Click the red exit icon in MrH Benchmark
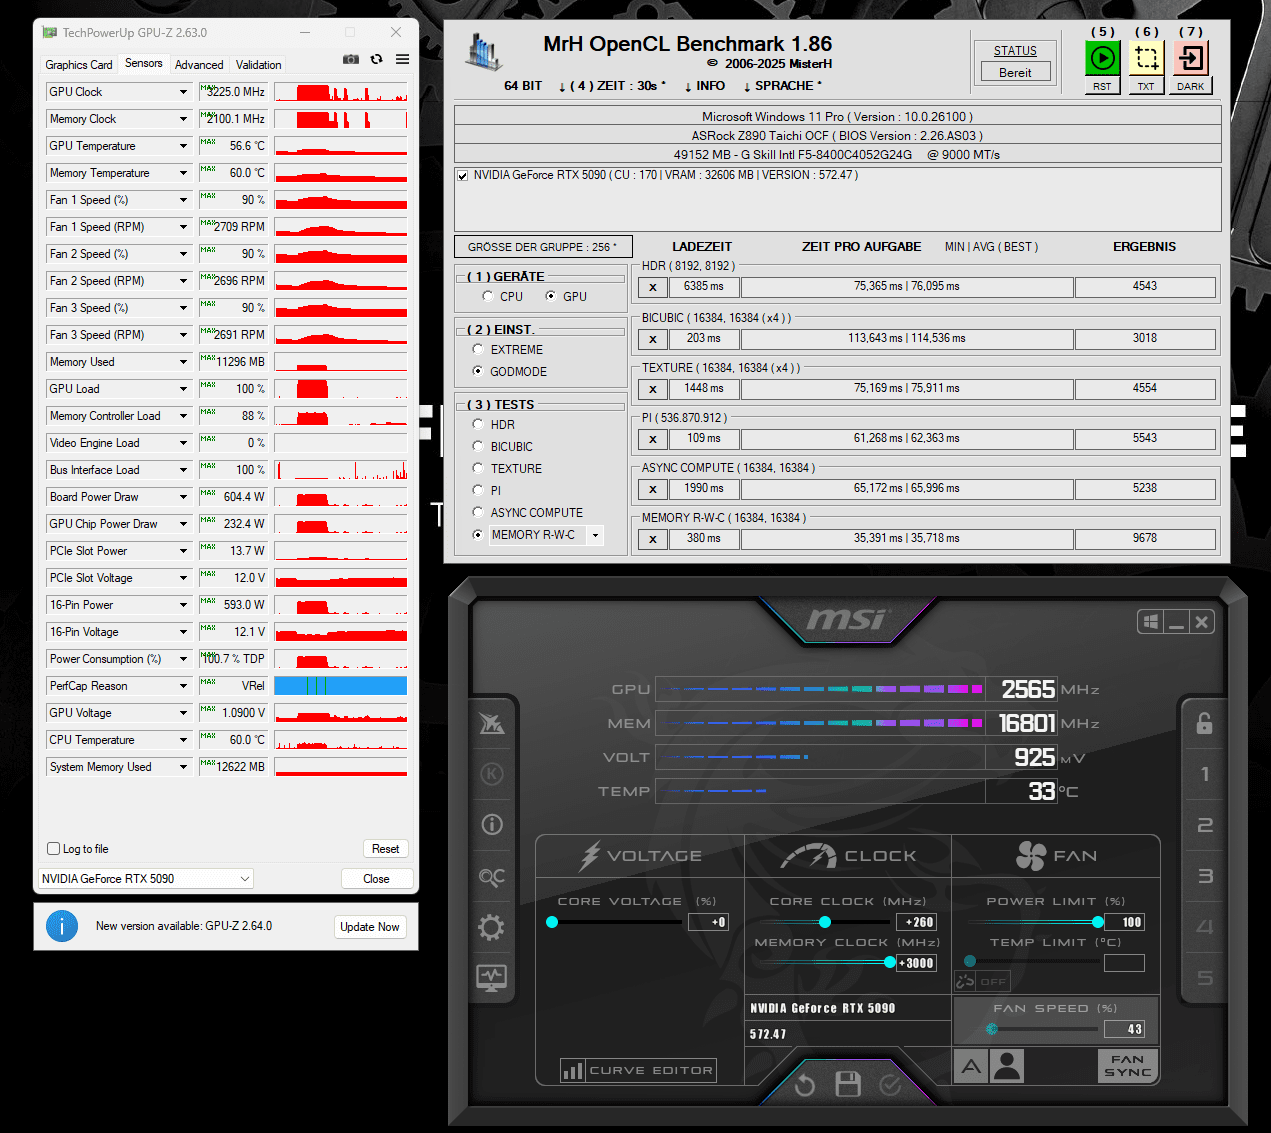 click(x=1191, y=58)
